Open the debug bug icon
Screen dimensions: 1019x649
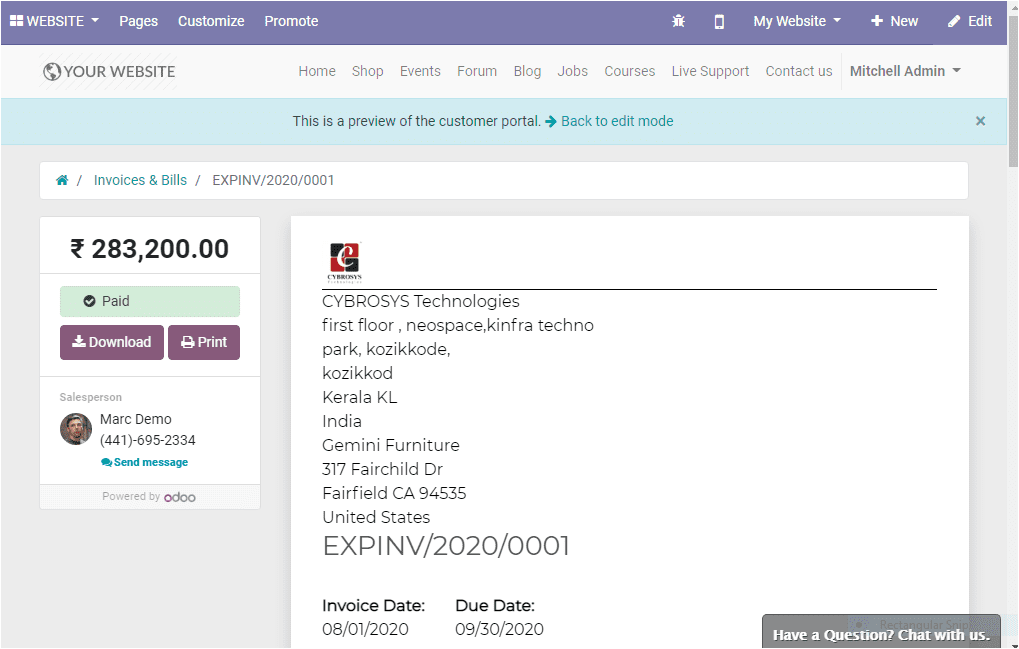click(678, 21)
